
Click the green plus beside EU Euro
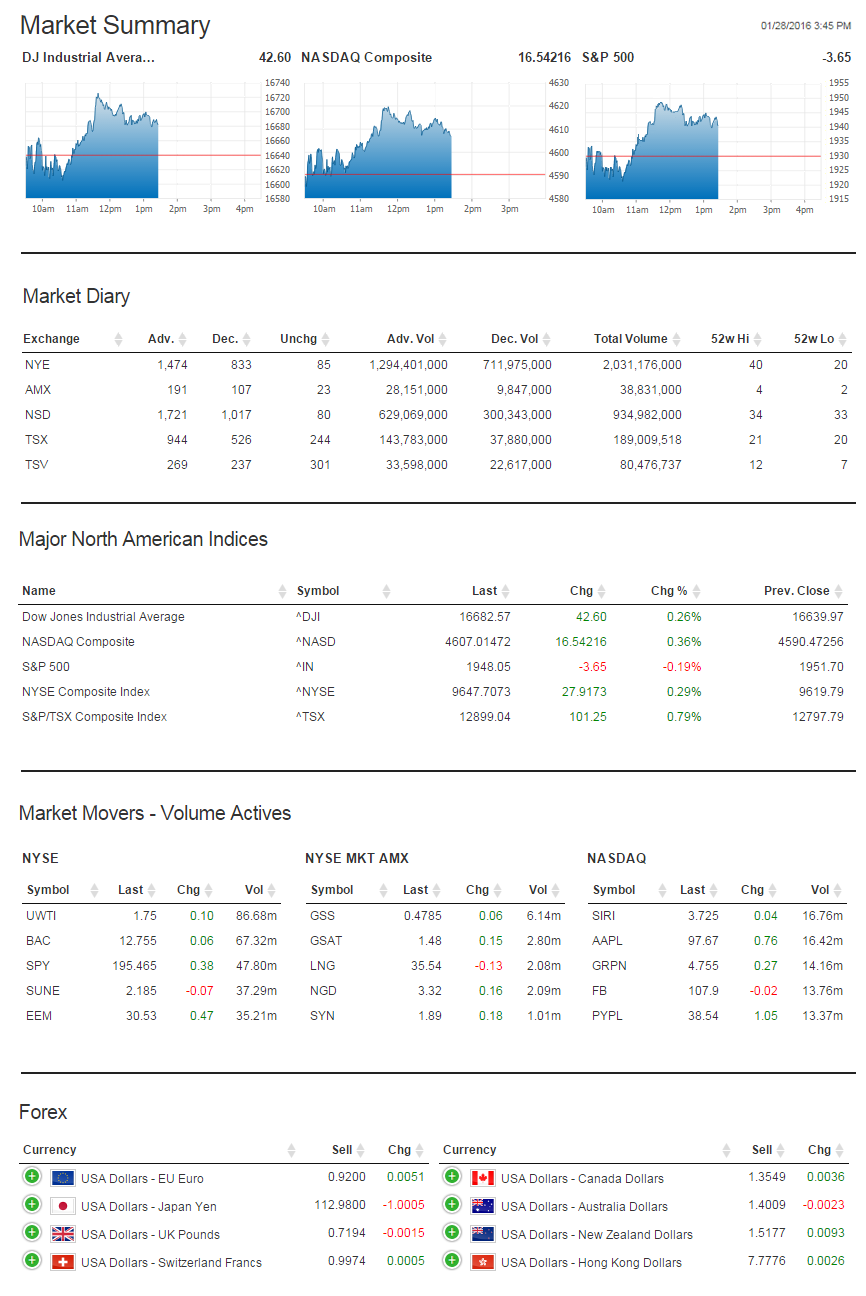point(31,1177)
